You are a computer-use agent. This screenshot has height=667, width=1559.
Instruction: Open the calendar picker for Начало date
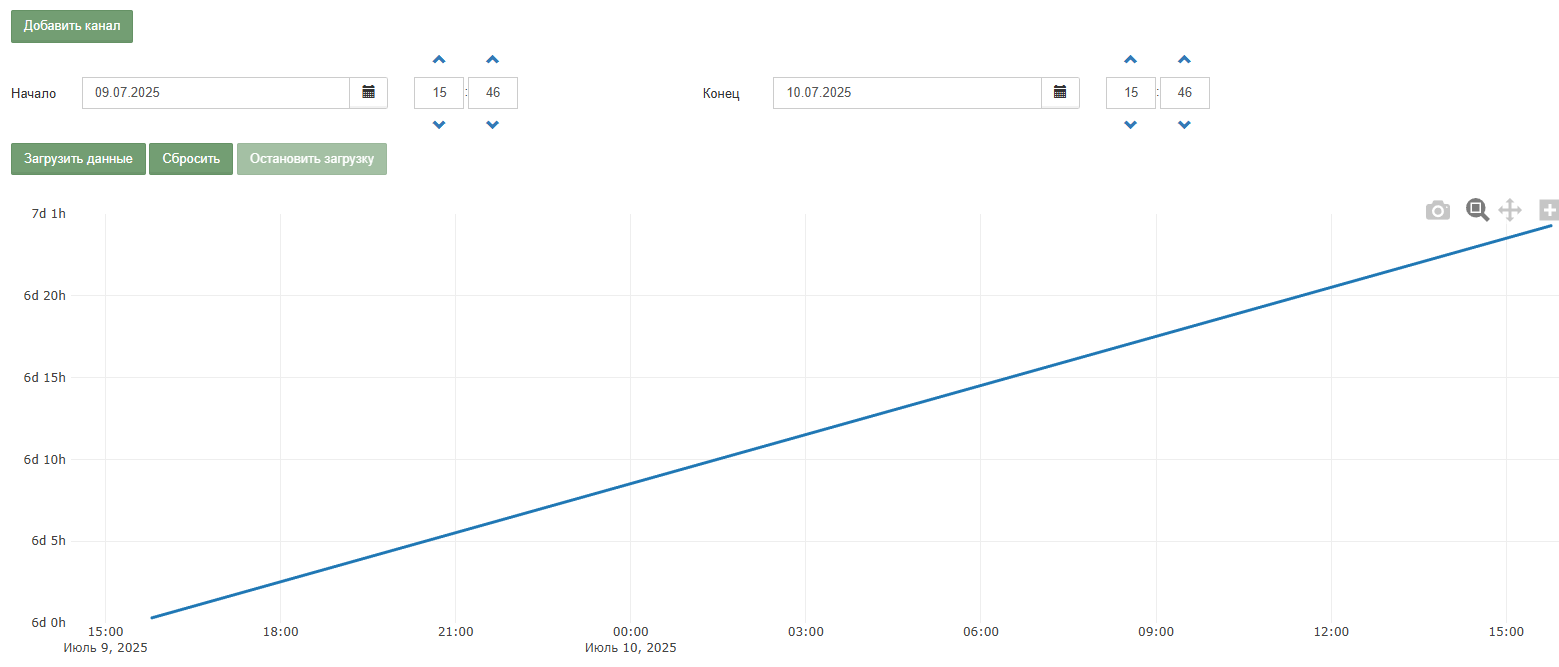368,93
